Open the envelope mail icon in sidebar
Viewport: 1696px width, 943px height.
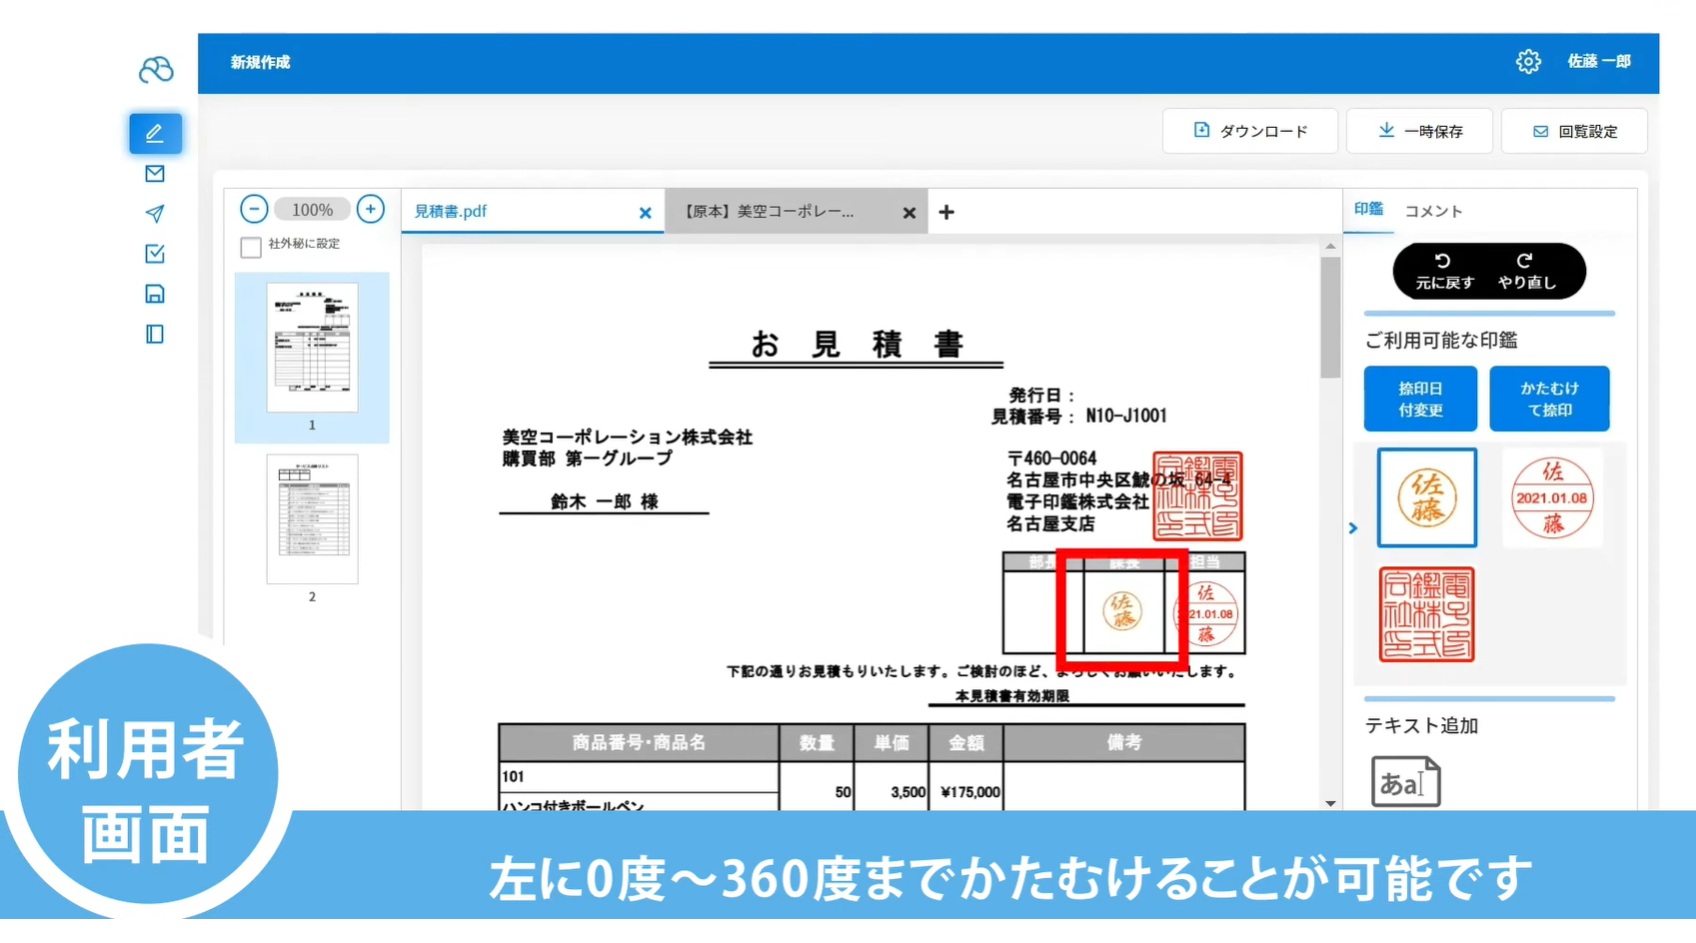click(155, 174)
